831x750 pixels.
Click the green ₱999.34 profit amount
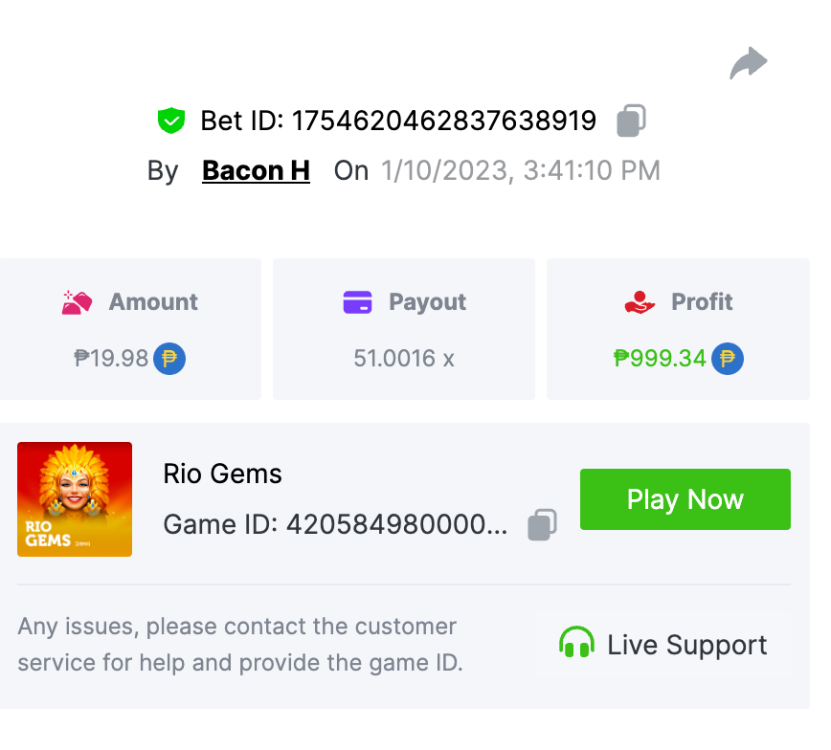point(660,358)
